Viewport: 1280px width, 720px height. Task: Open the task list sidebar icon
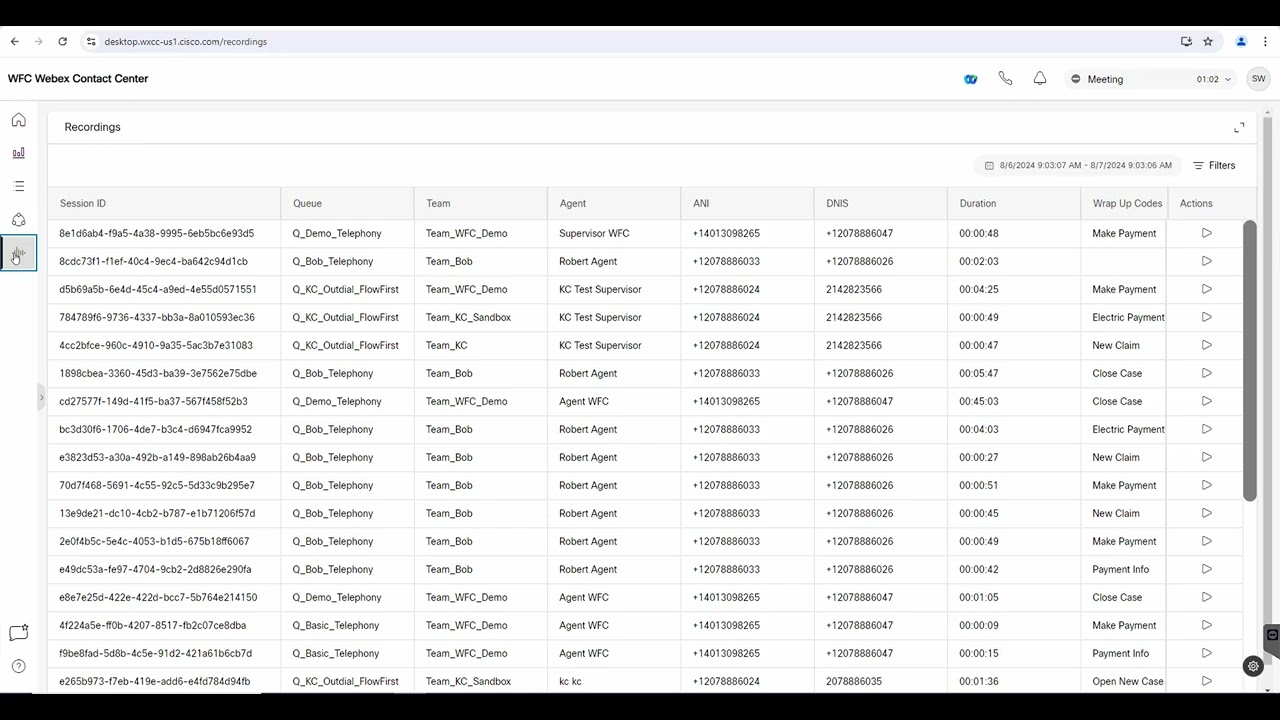[x=18, y=186]
